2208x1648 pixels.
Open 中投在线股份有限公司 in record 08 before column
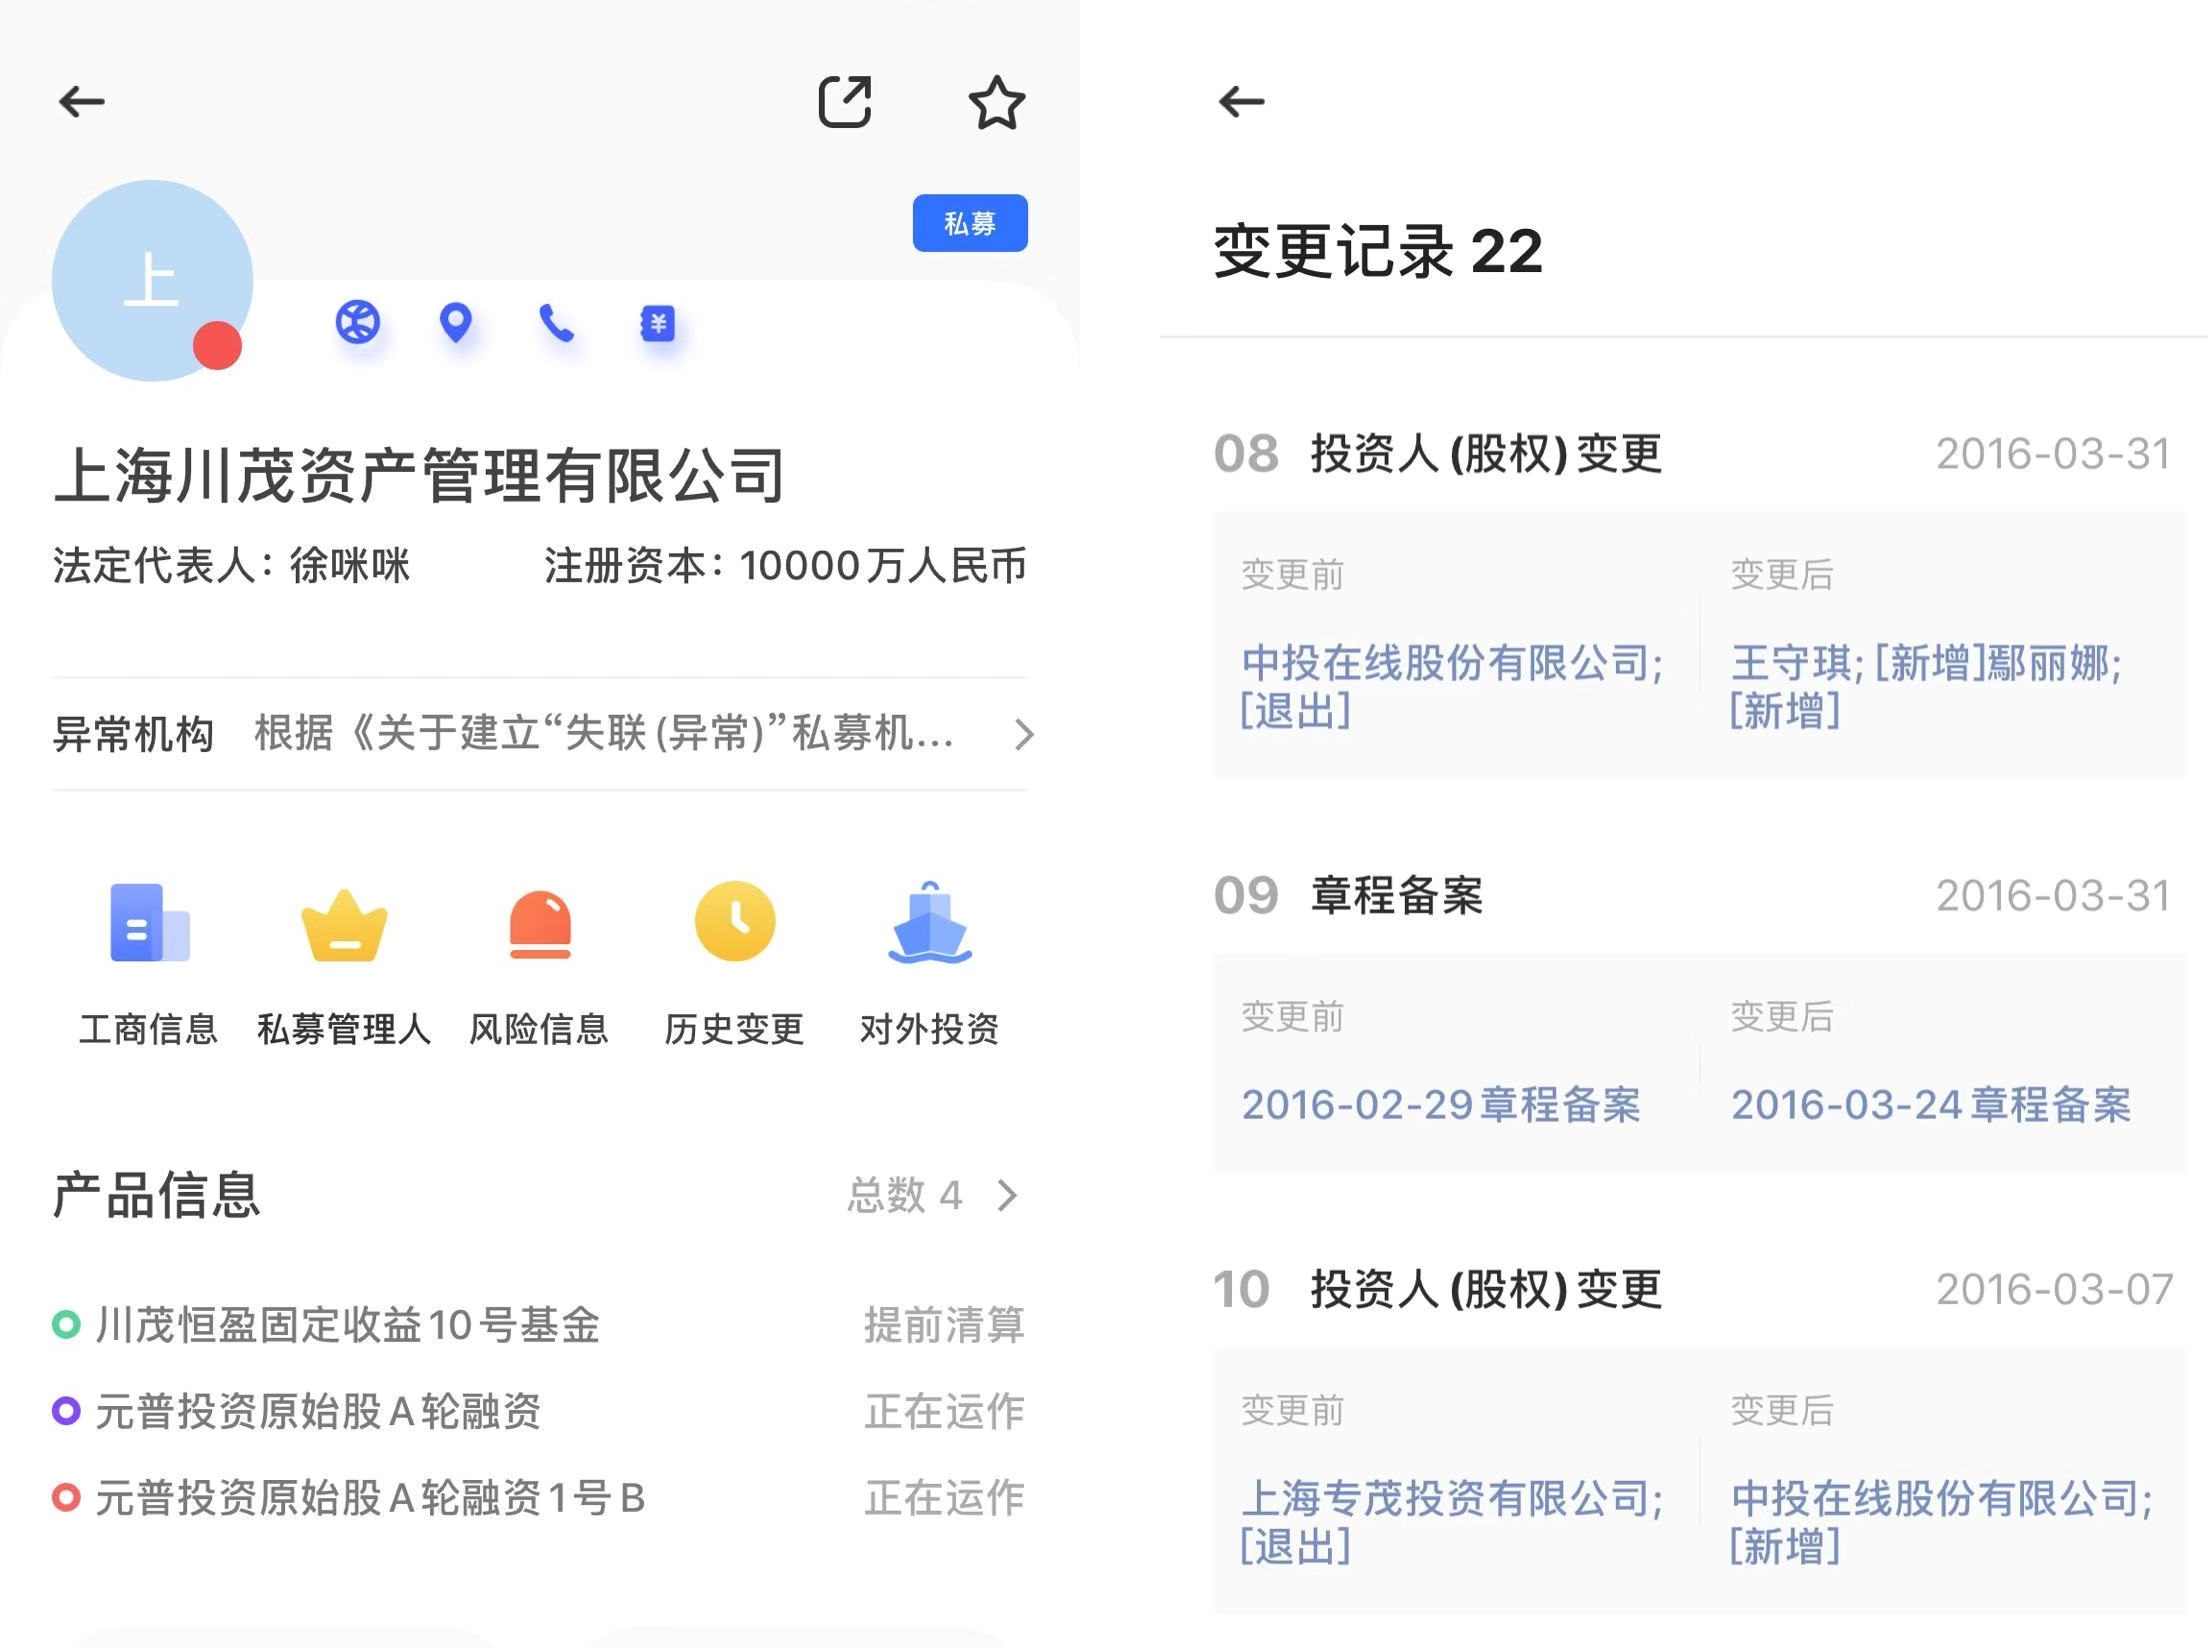[1452, 663]
